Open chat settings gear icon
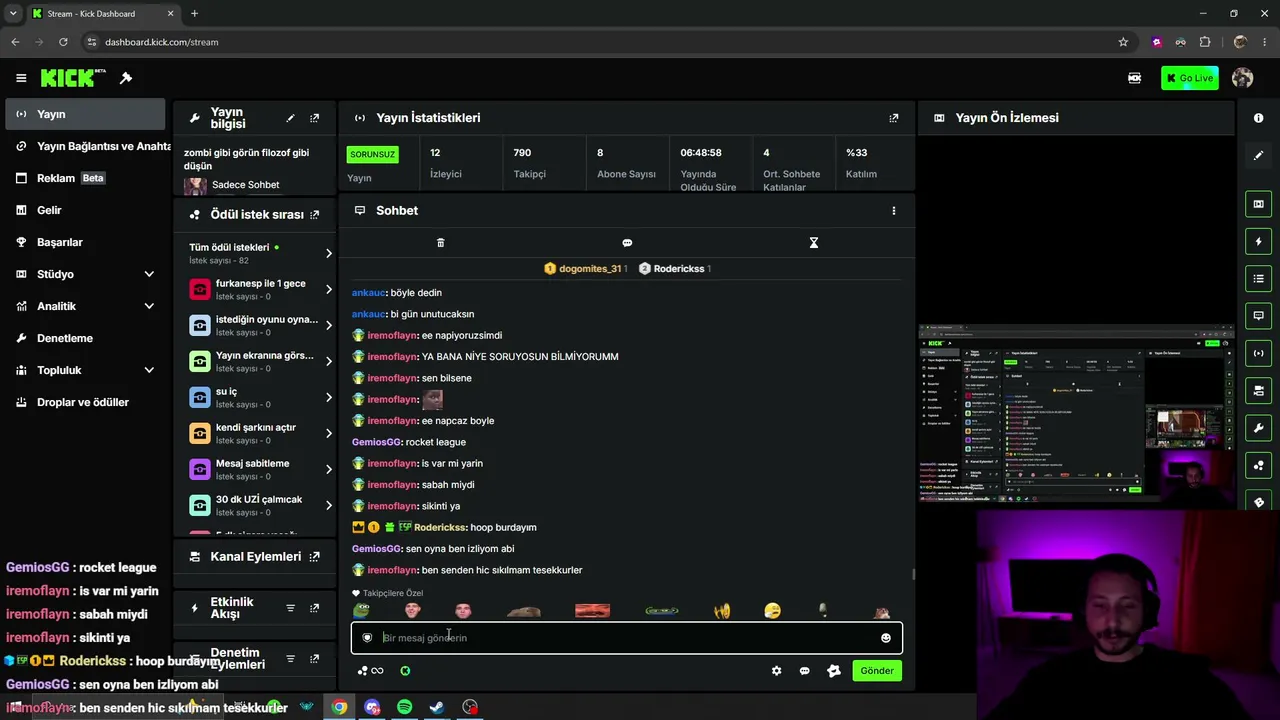Screen dimensions: 1280x720 click(776, 671)
